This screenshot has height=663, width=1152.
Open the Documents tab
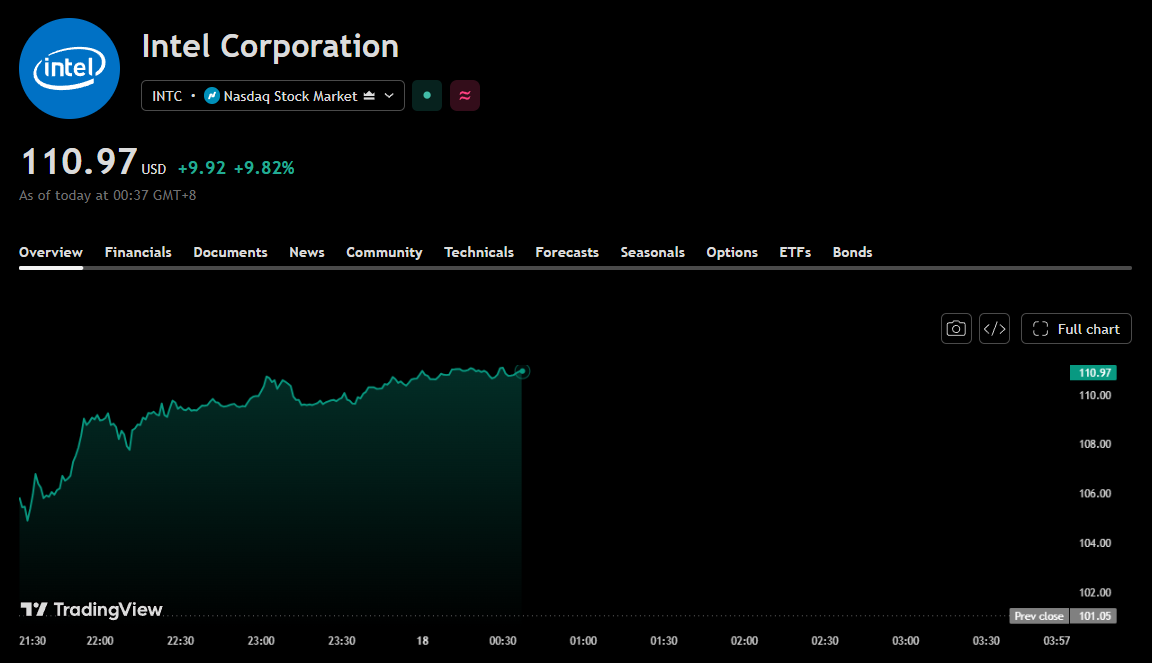coord(230,252)
